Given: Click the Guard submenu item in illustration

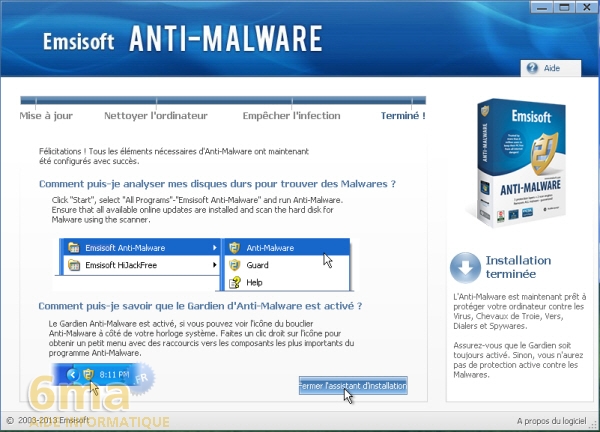Looking at the screenshot, I should click(x=287, y=265).
